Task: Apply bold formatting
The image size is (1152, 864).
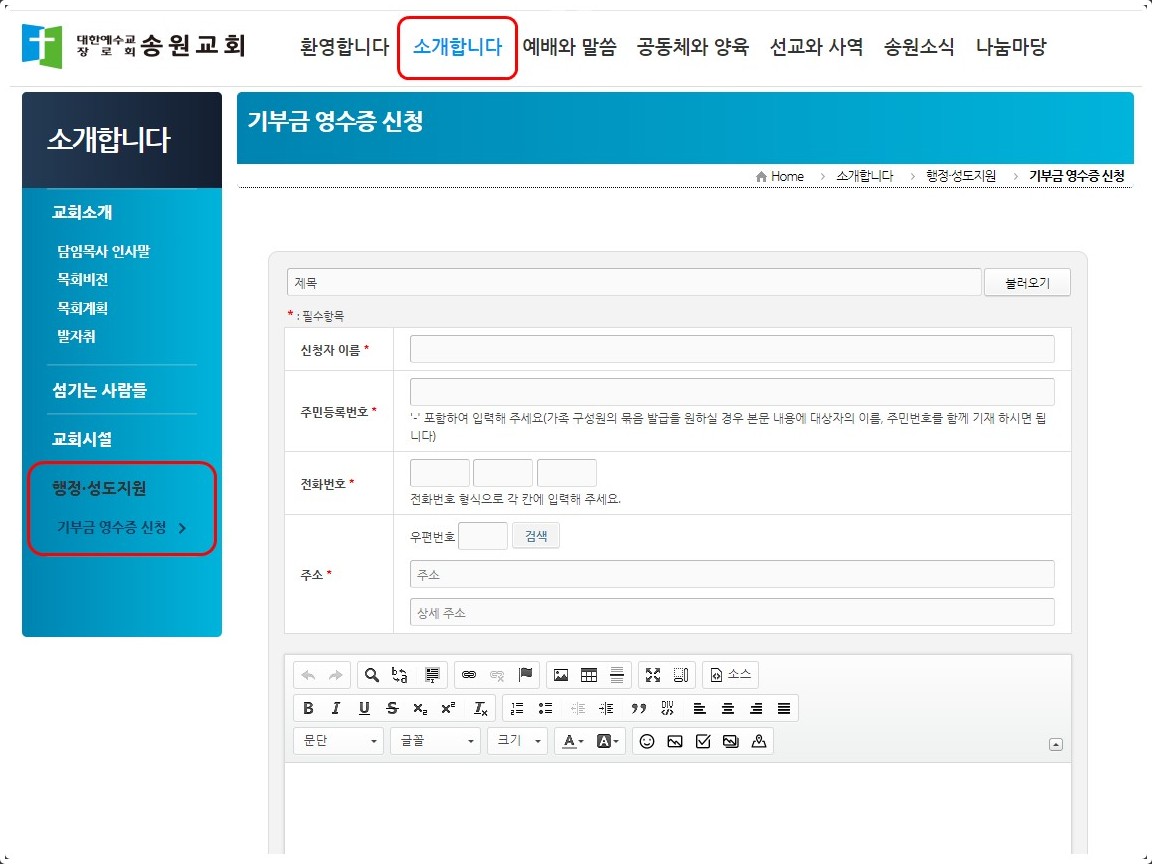Action: coord(309,708)
